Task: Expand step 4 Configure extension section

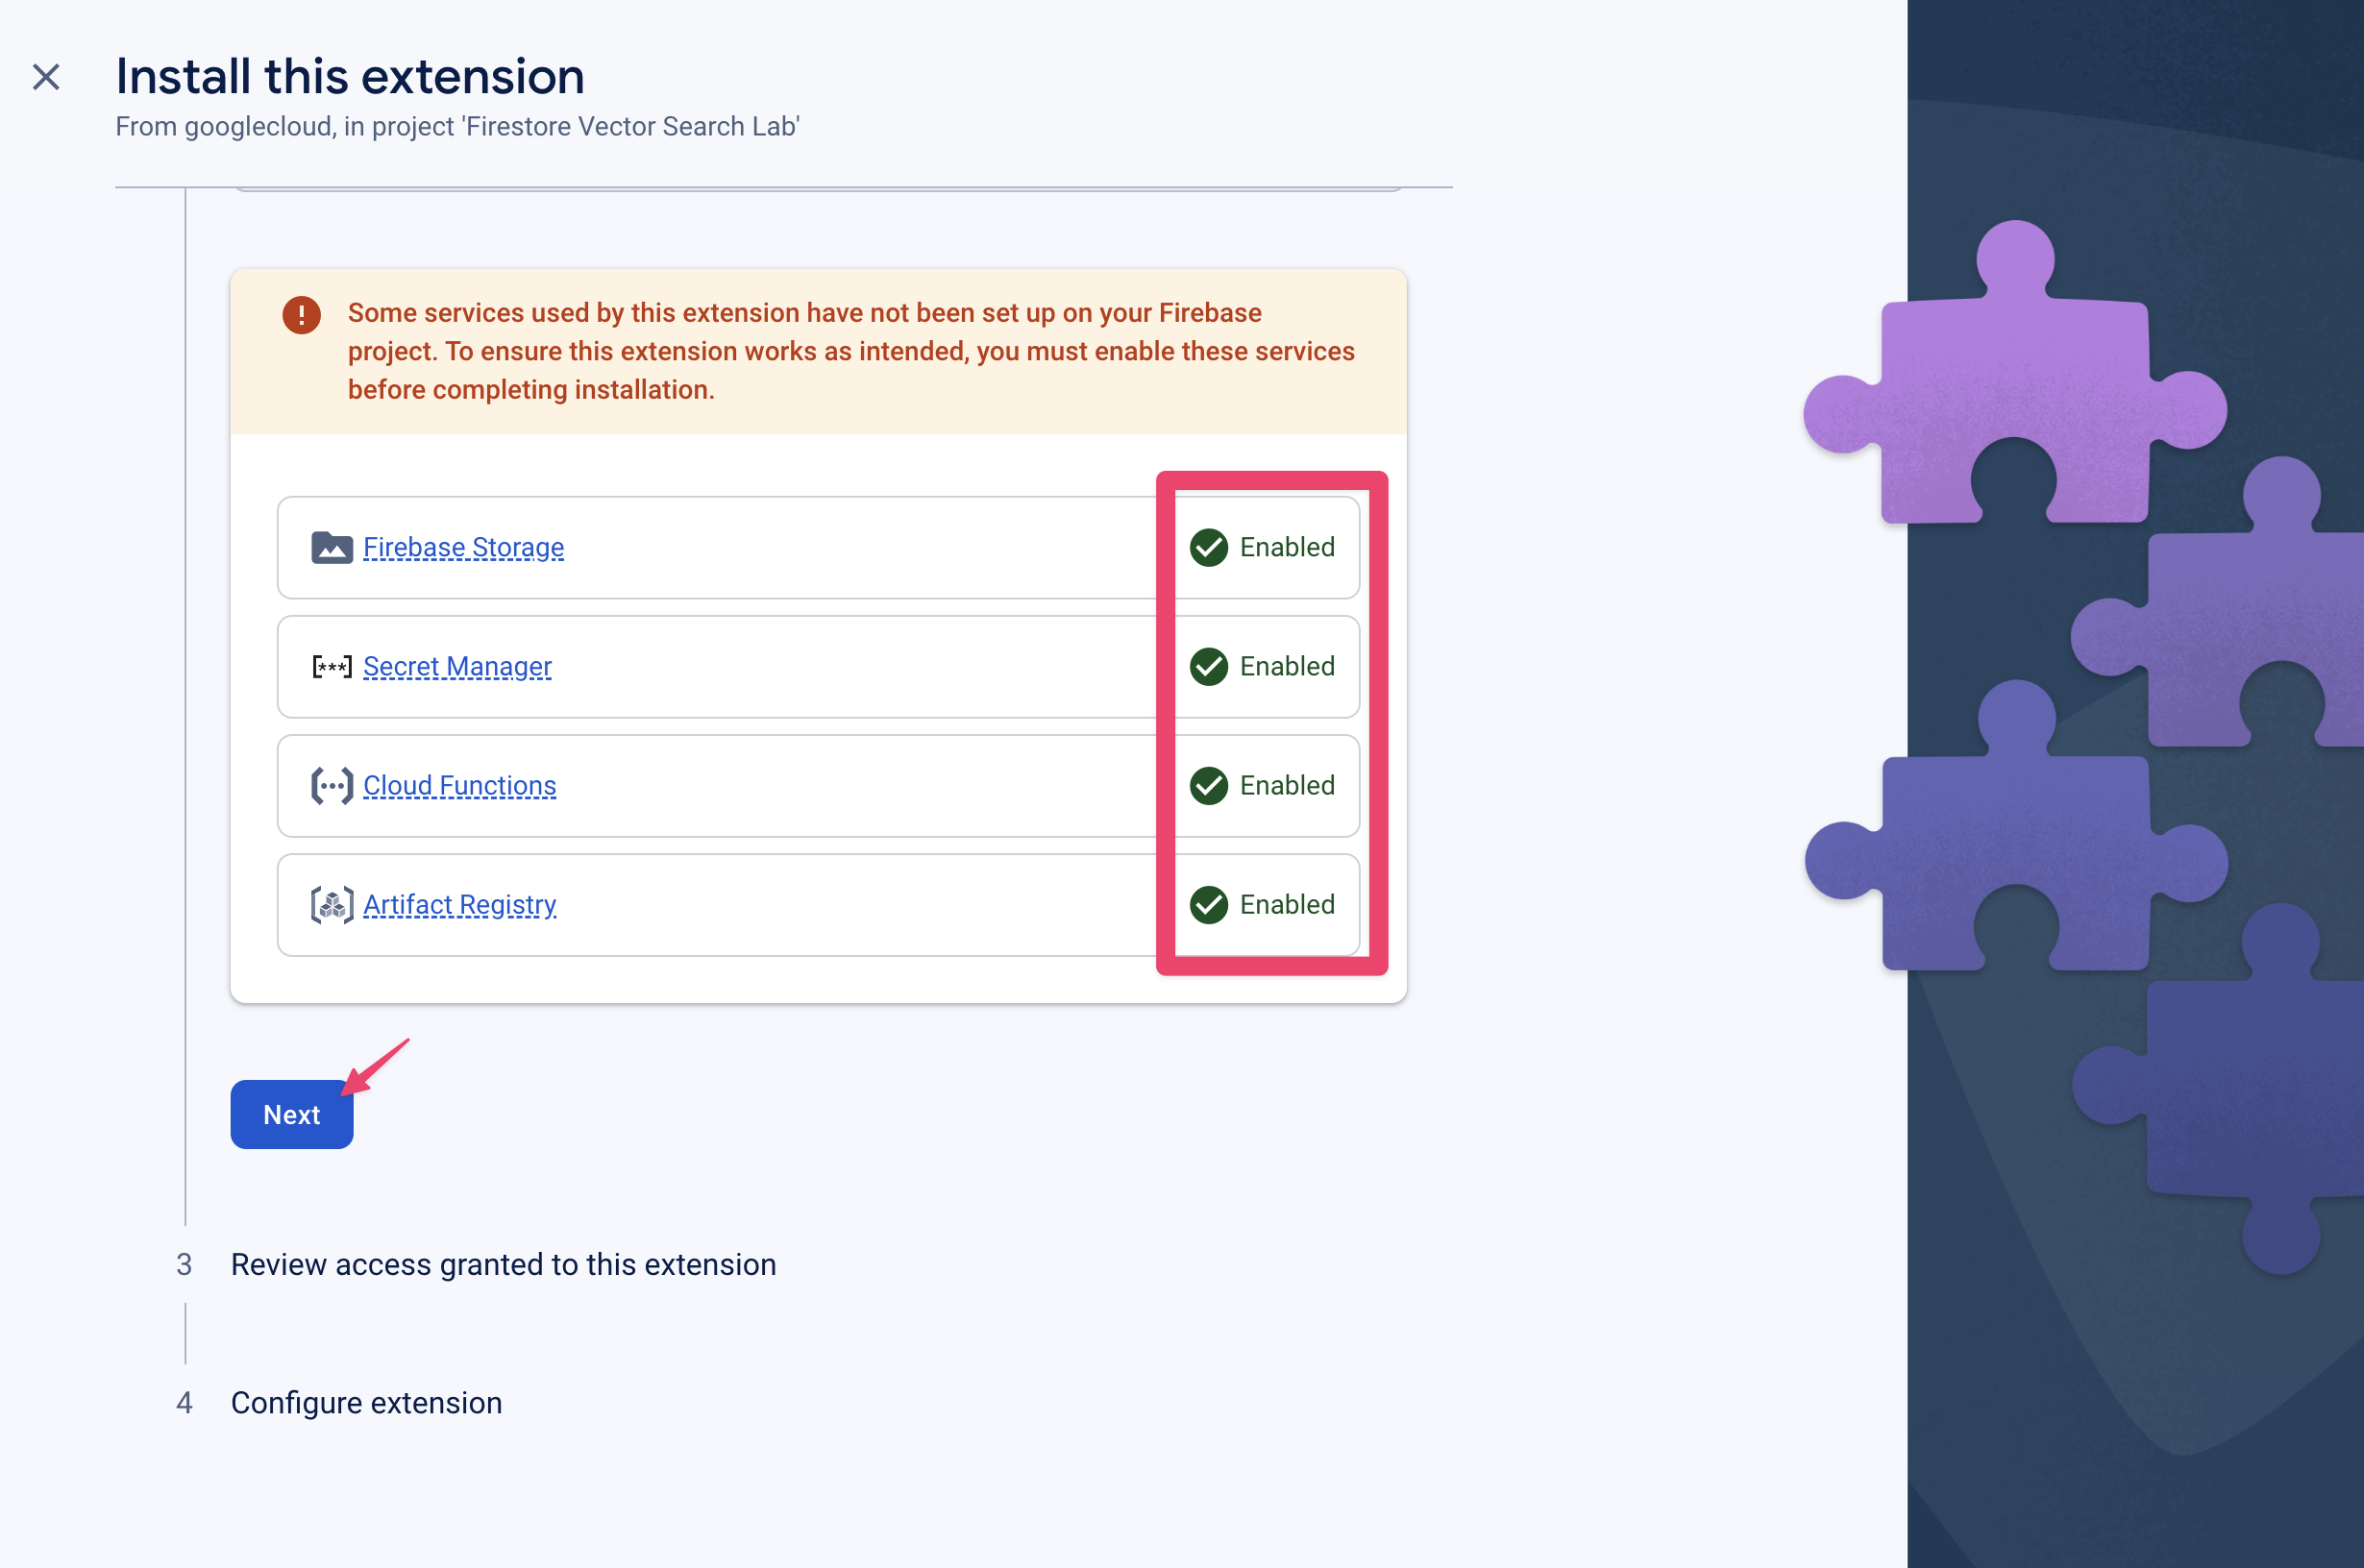Action: pyautogui.click(x=364, y=1402)
